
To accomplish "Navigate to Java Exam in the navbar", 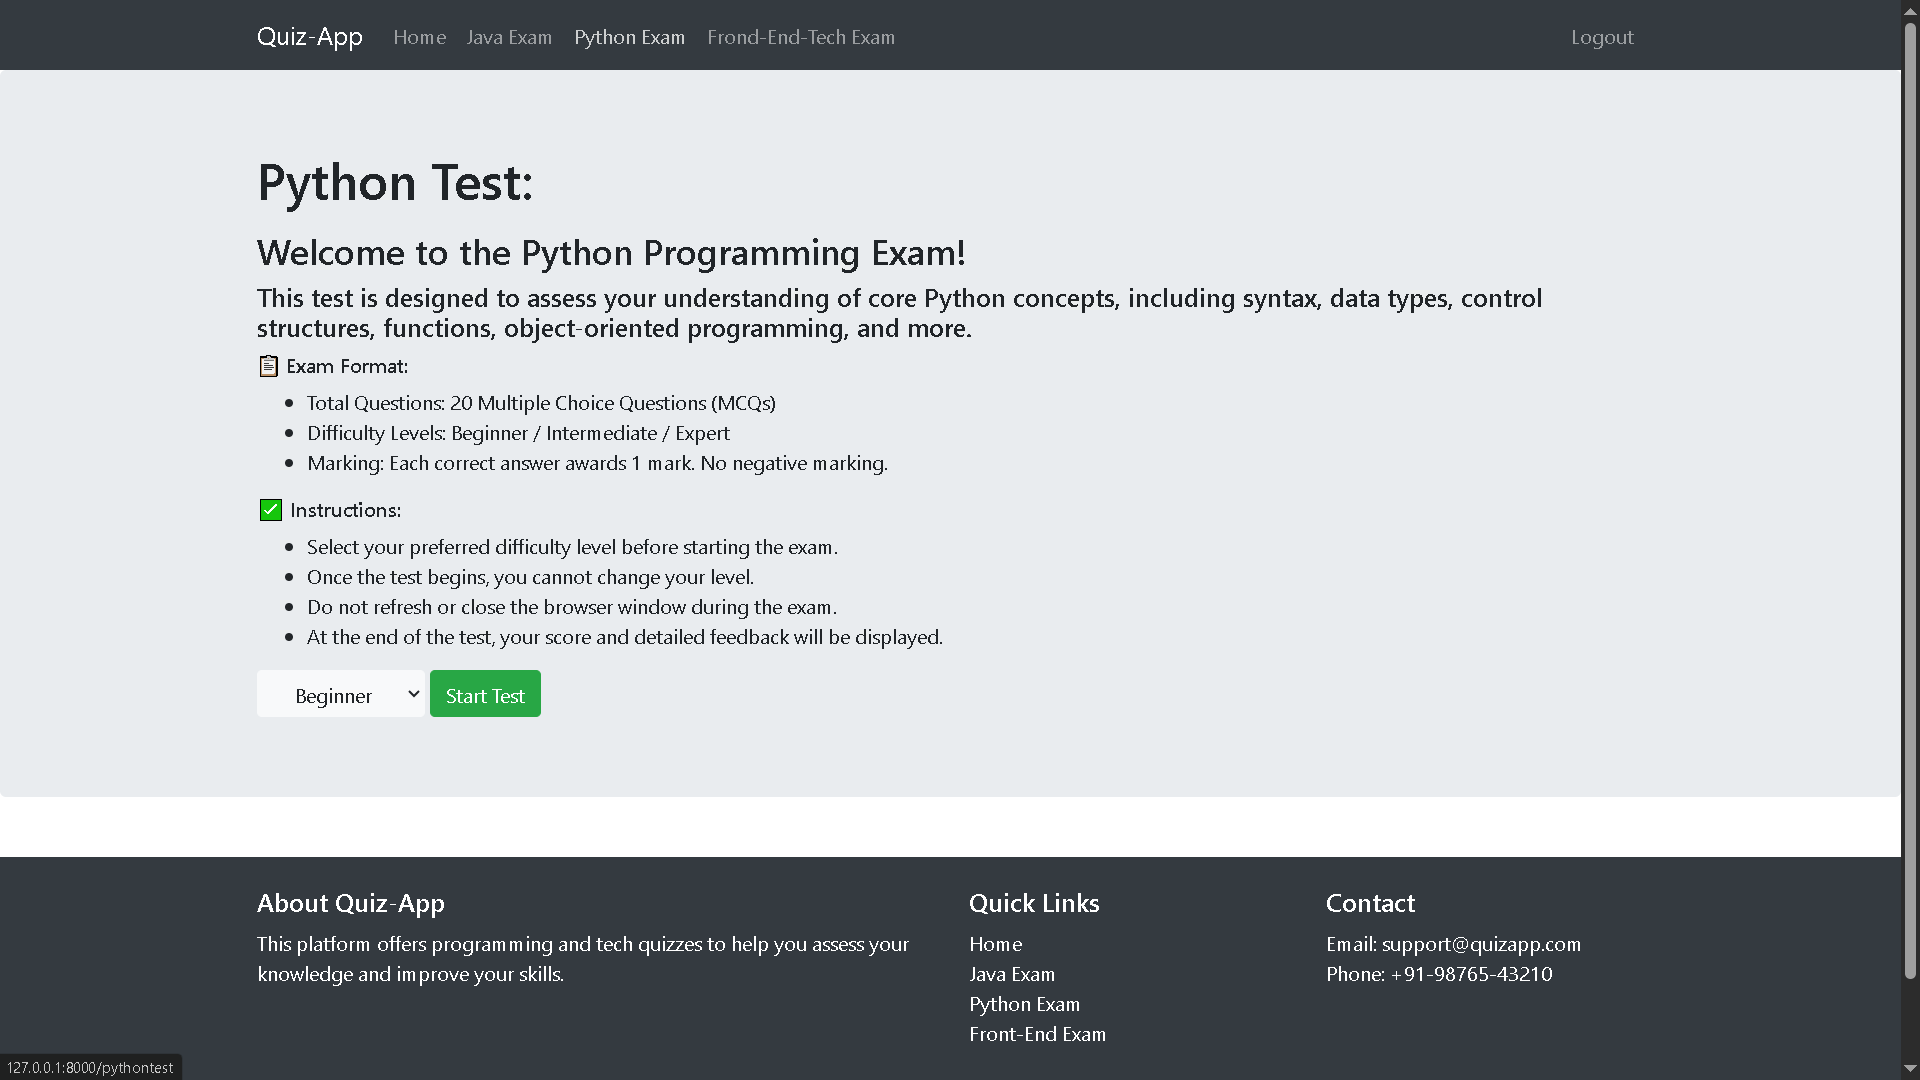I will pyautogui.click(x=509, y=37).
